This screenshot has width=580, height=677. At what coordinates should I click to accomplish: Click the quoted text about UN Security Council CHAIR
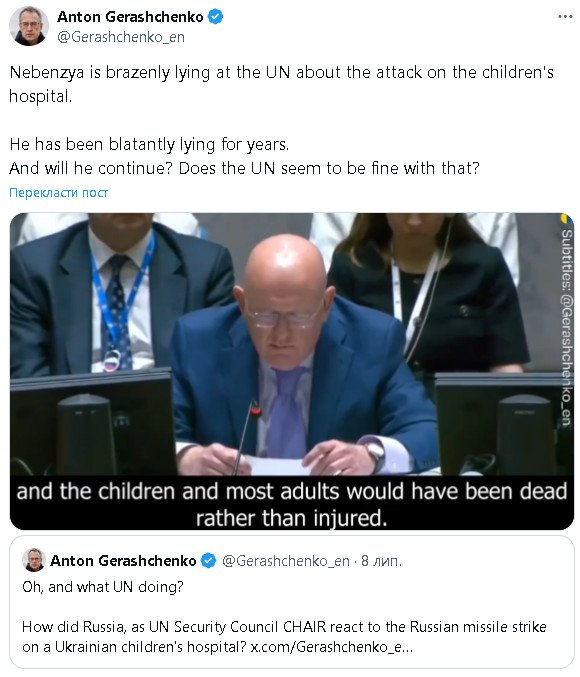(x=284, y=637)
